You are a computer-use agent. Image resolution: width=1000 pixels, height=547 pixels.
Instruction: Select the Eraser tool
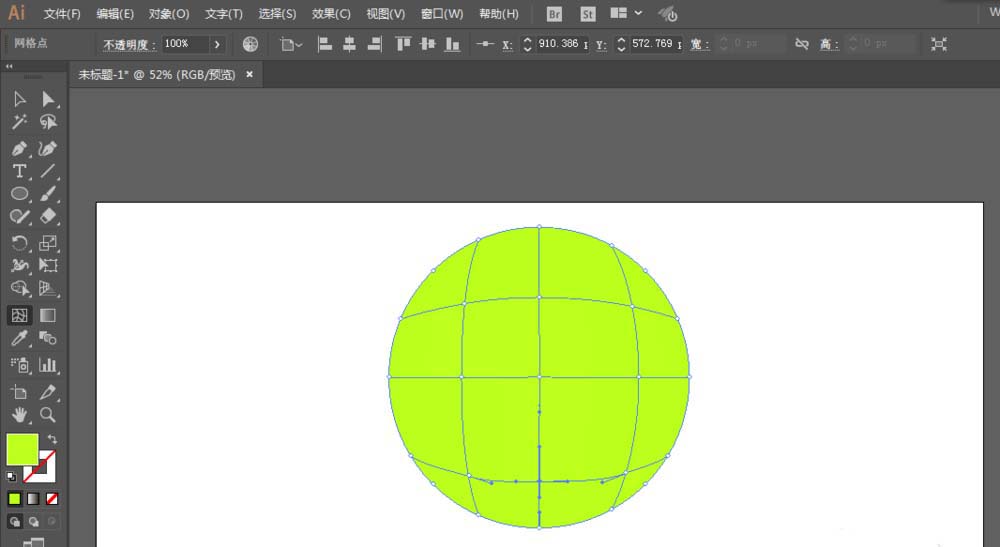click(48, 217)
